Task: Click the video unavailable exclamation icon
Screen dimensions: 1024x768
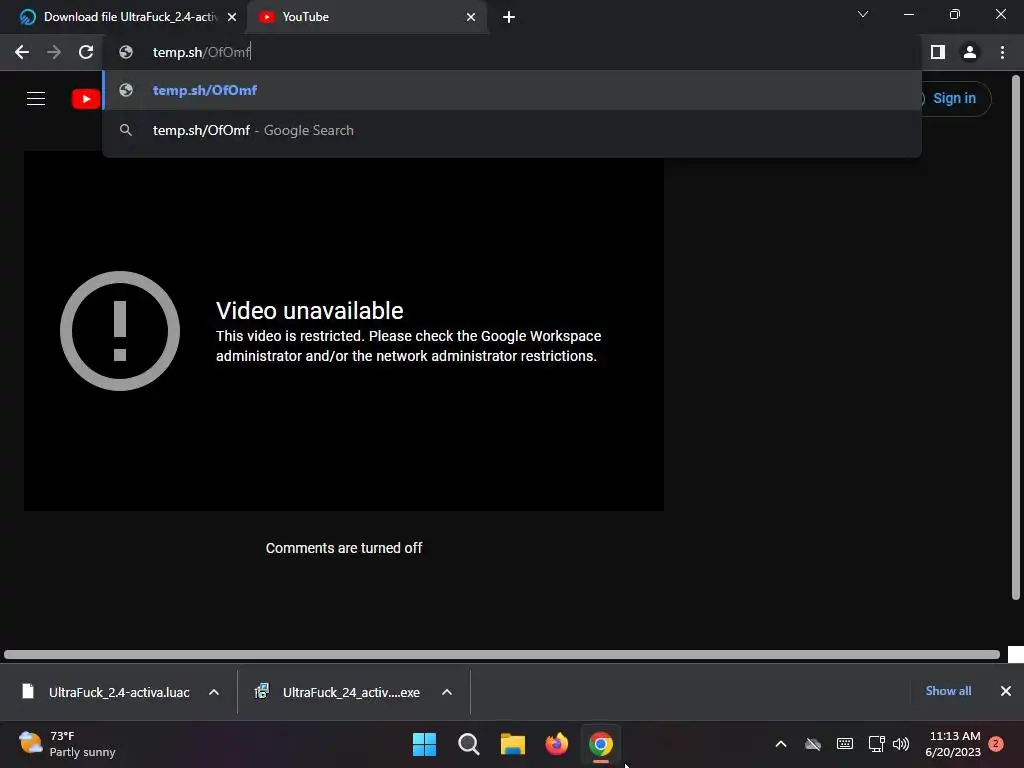Action: (x=120, y=331)
